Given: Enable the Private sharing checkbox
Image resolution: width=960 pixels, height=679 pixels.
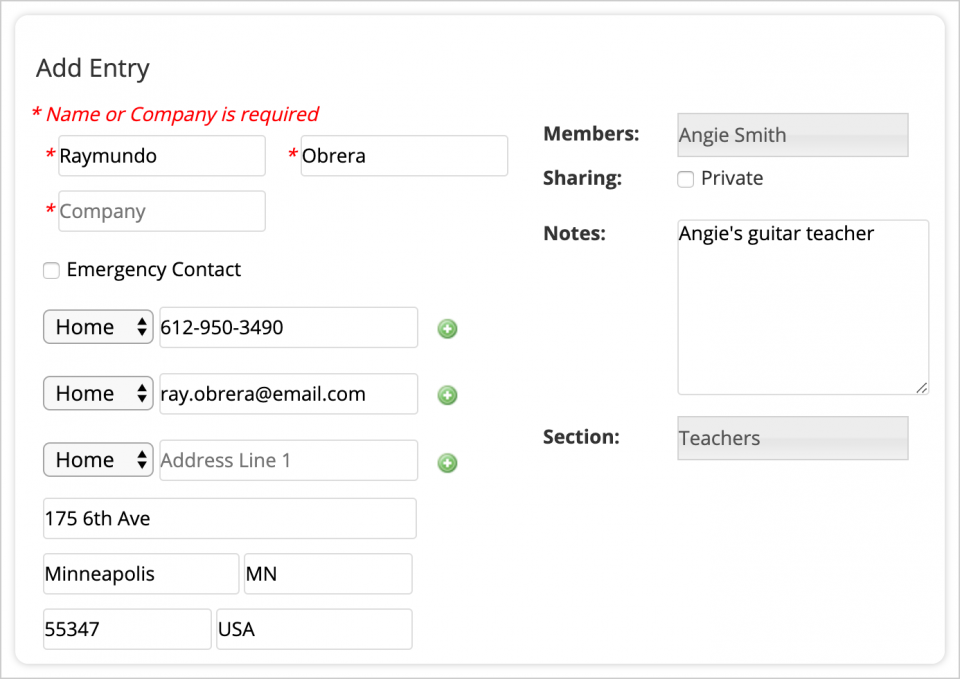Looking at the screenshot, I should pyautogui.click(x=686, y=179).
